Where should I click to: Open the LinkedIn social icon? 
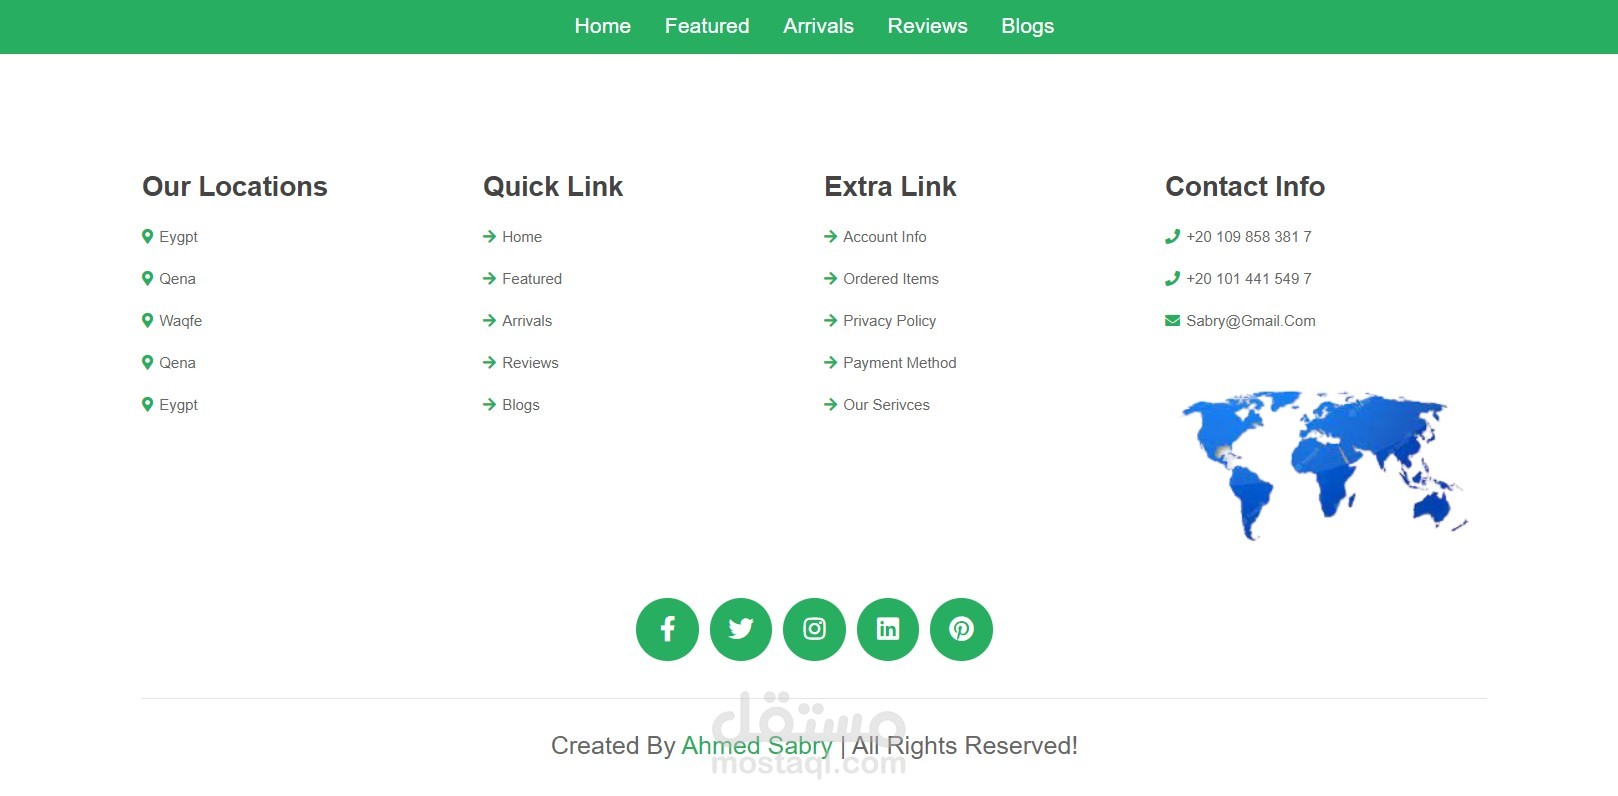pos(888,629)
